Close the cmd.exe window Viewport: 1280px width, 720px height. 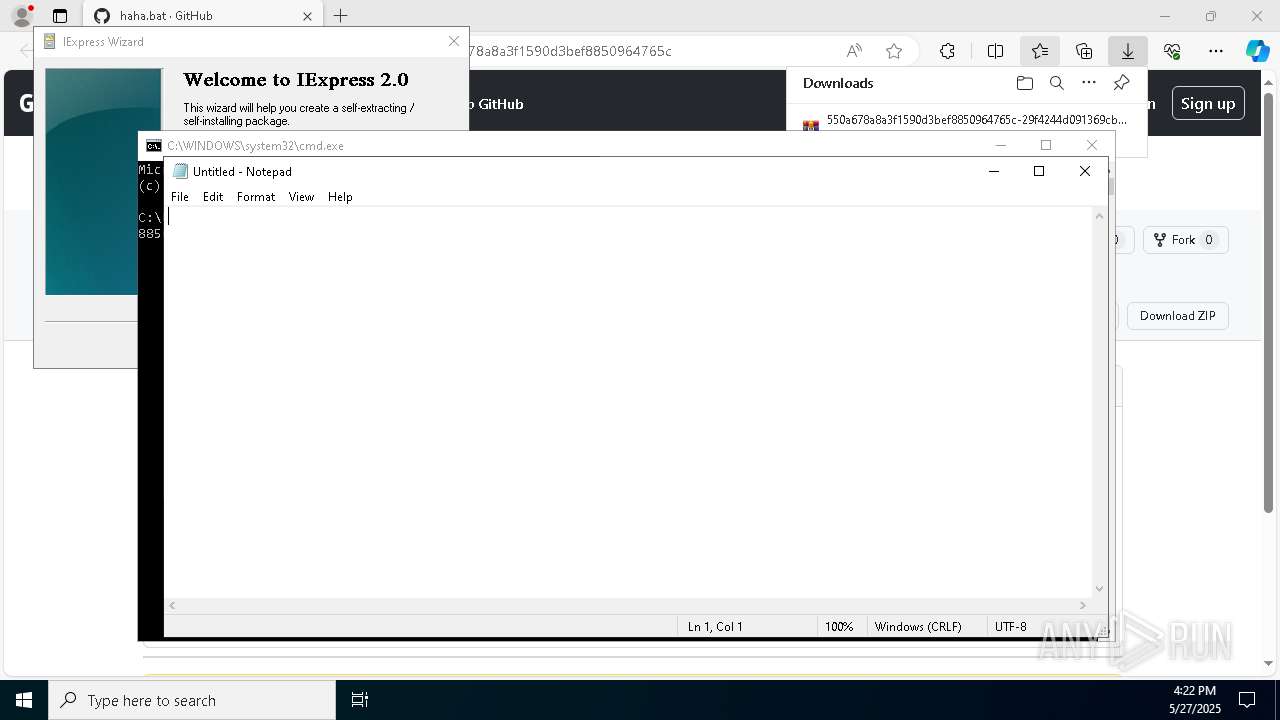(x=1092, y=145)
